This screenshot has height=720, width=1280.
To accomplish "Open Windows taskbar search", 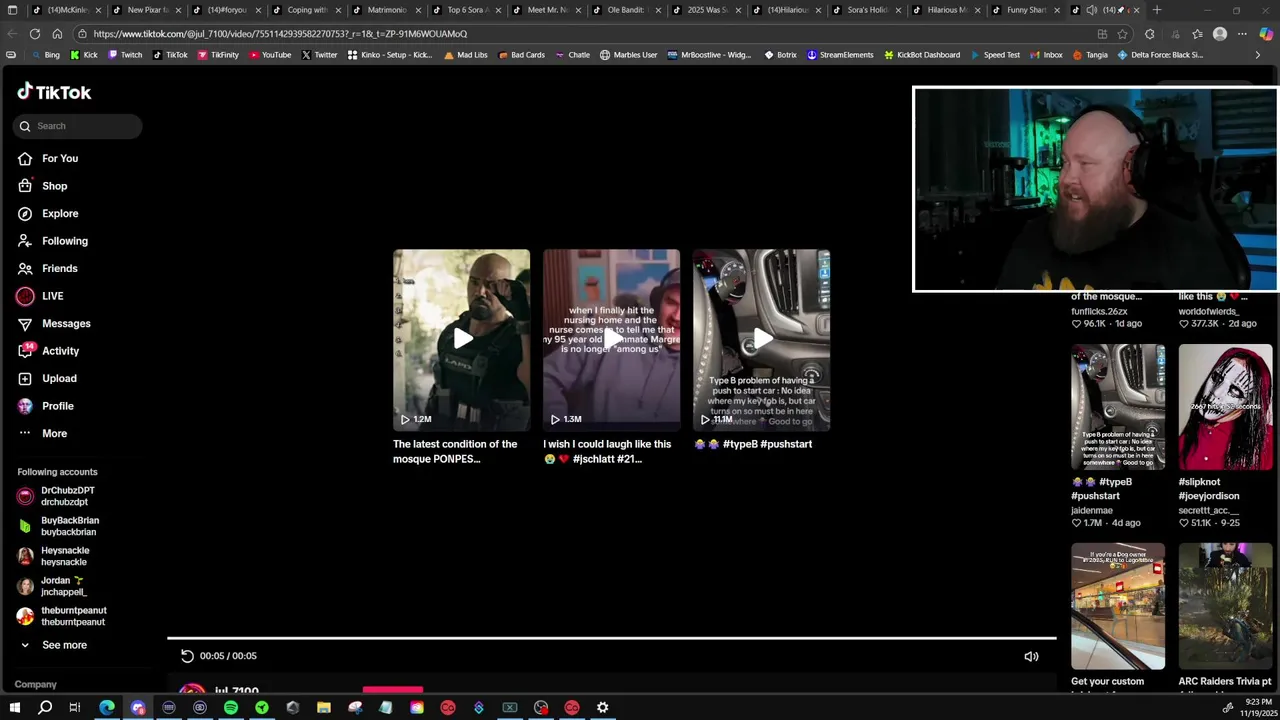I will coord(45,708).
